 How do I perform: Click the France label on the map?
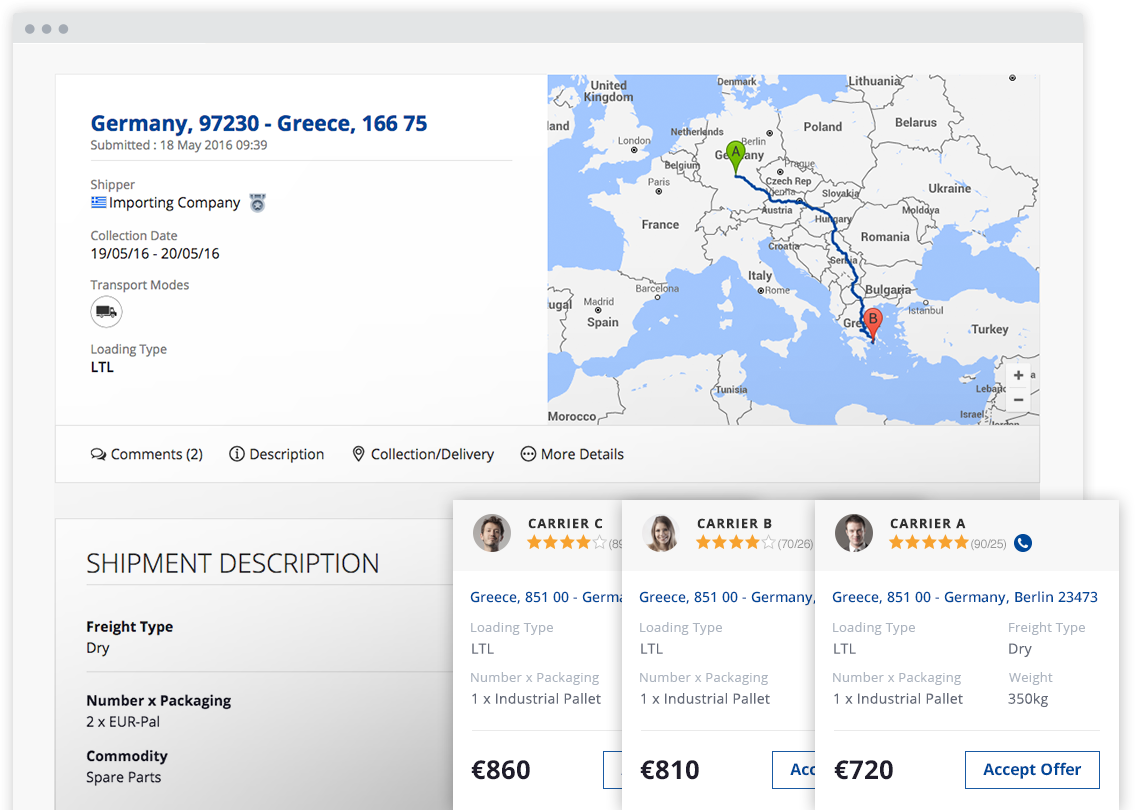(660, 224)
